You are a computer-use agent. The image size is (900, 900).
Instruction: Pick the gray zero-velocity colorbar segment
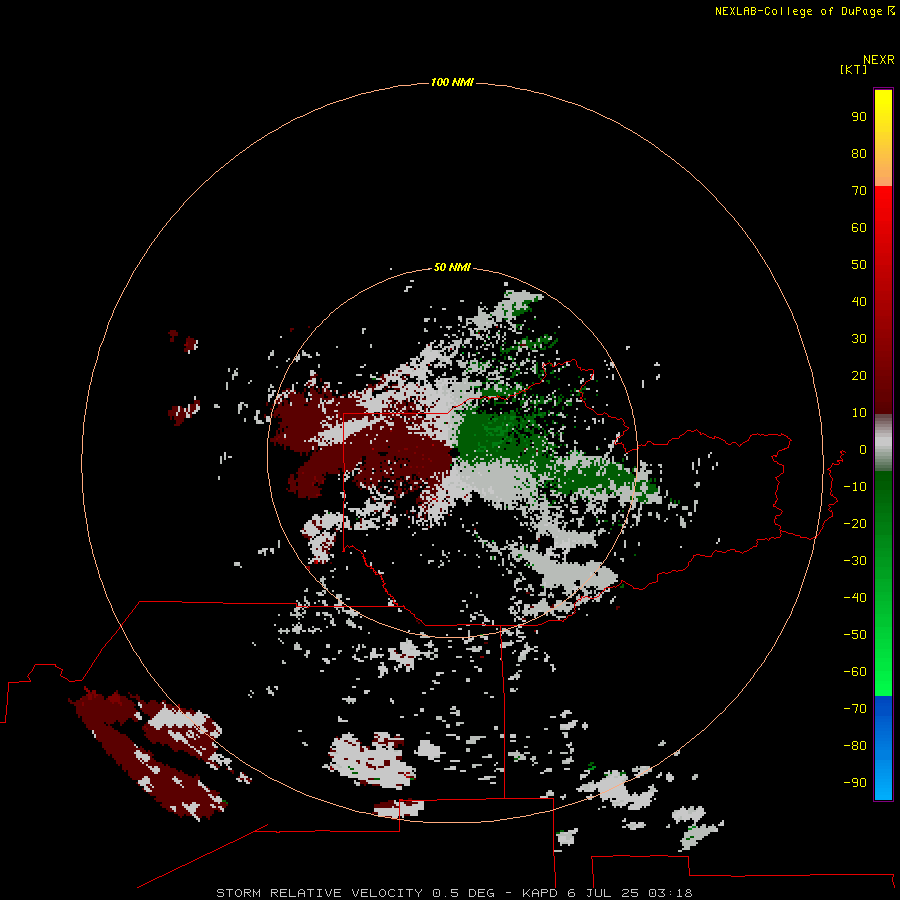tap(883, 443)
